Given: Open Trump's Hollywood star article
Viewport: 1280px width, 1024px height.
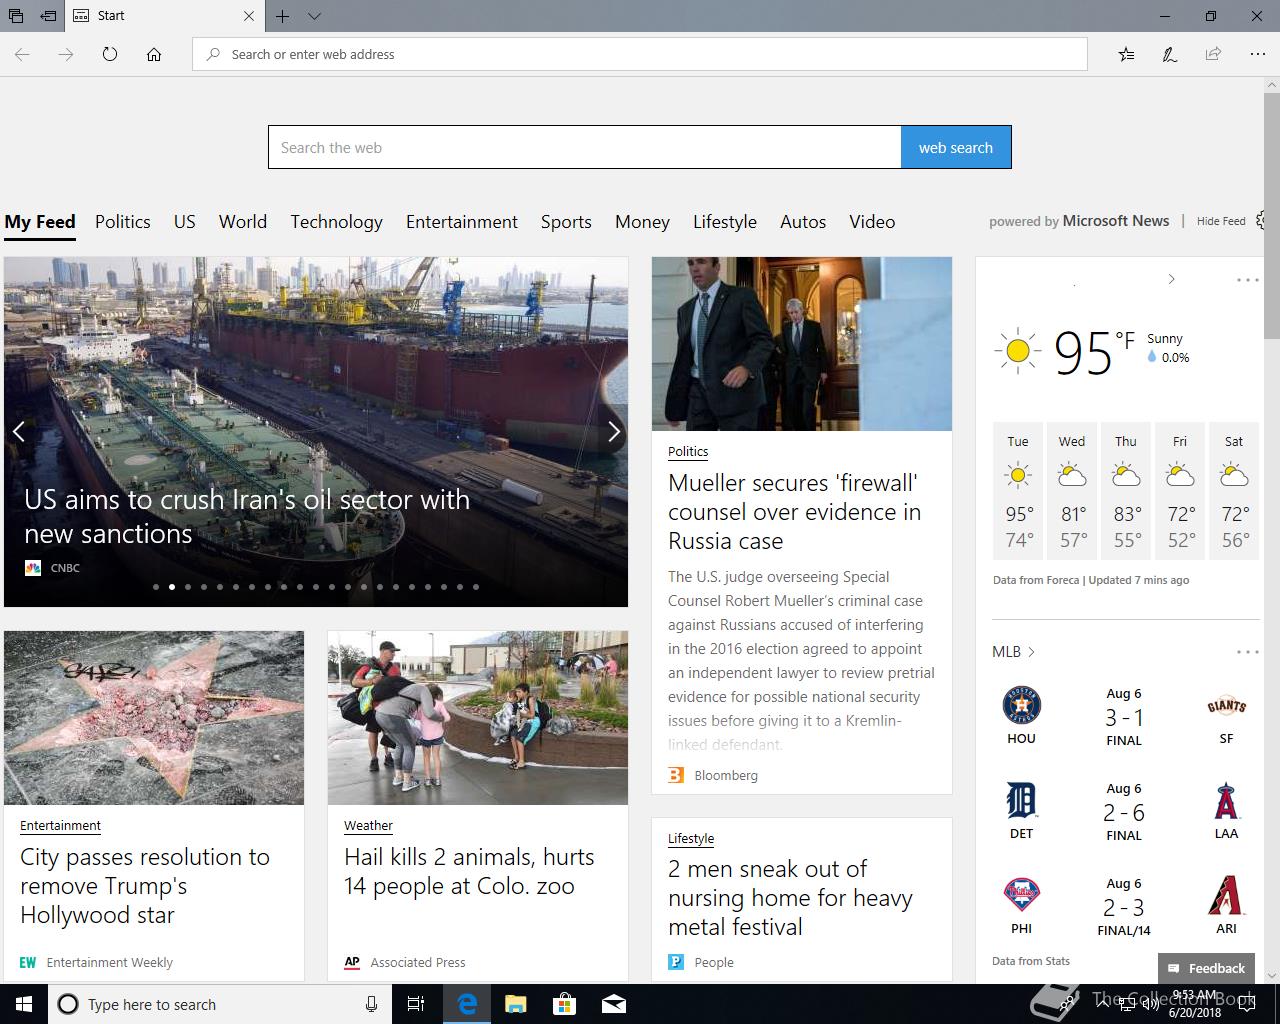Looking at the screenshot, I should (145, 886).
